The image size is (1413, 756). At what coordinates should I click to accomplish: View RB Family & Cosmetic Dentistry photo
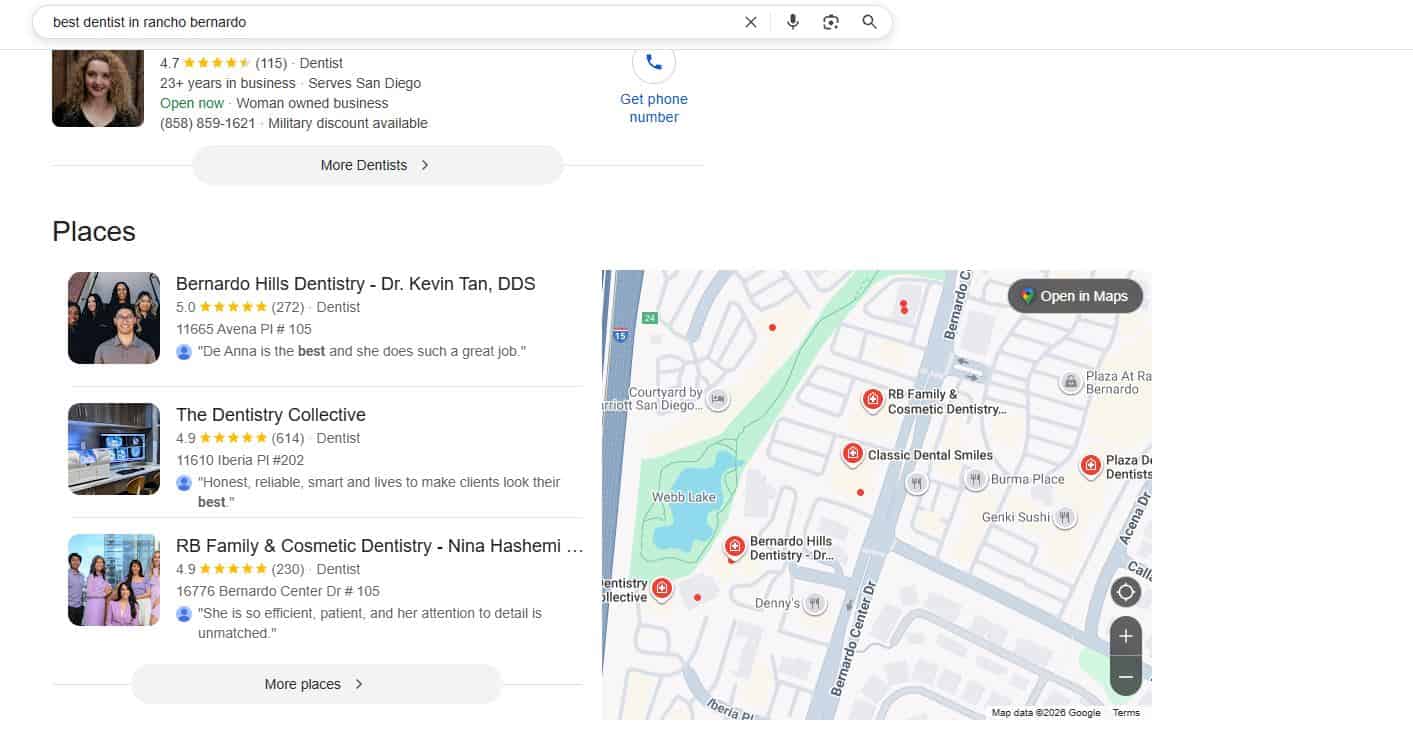pos(114,580)
